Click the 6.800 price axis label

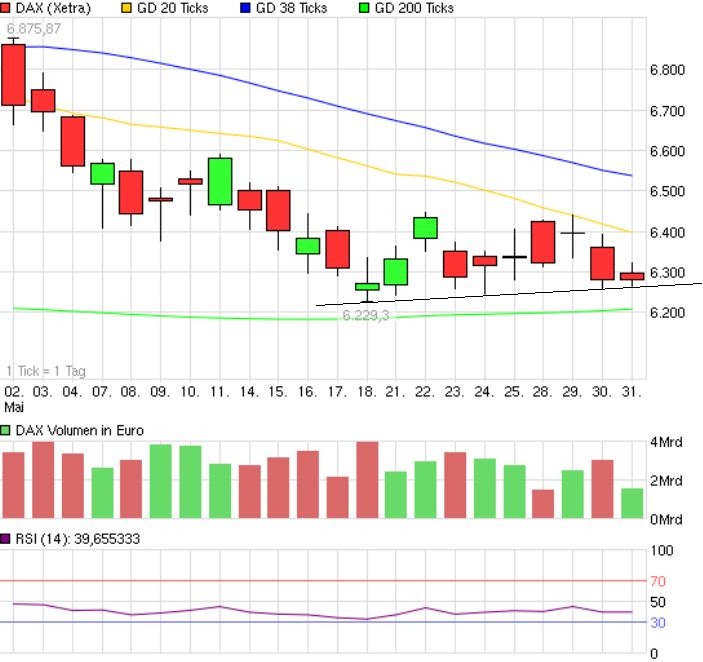pyautogui.click(x=668, y=70)
